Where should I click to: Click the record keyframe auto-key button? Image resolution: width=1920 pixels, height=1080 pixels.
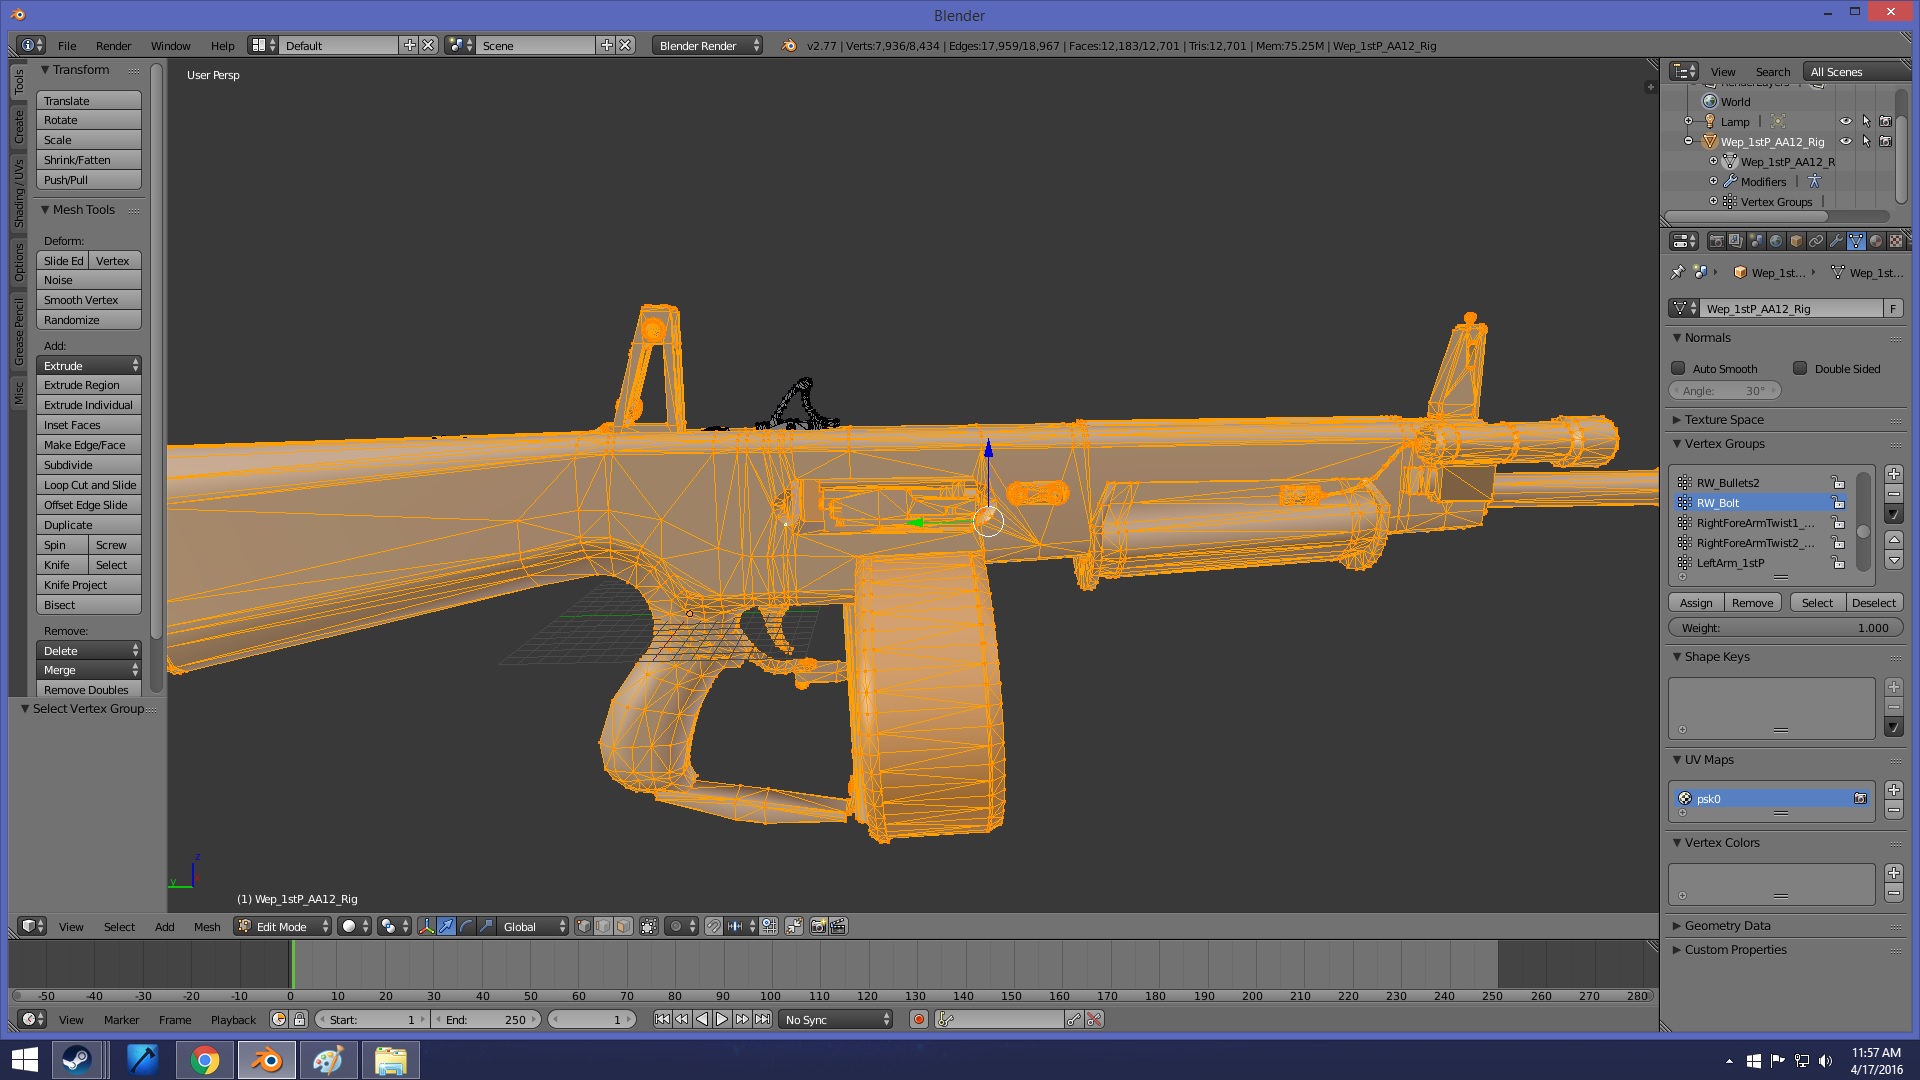919,1019
